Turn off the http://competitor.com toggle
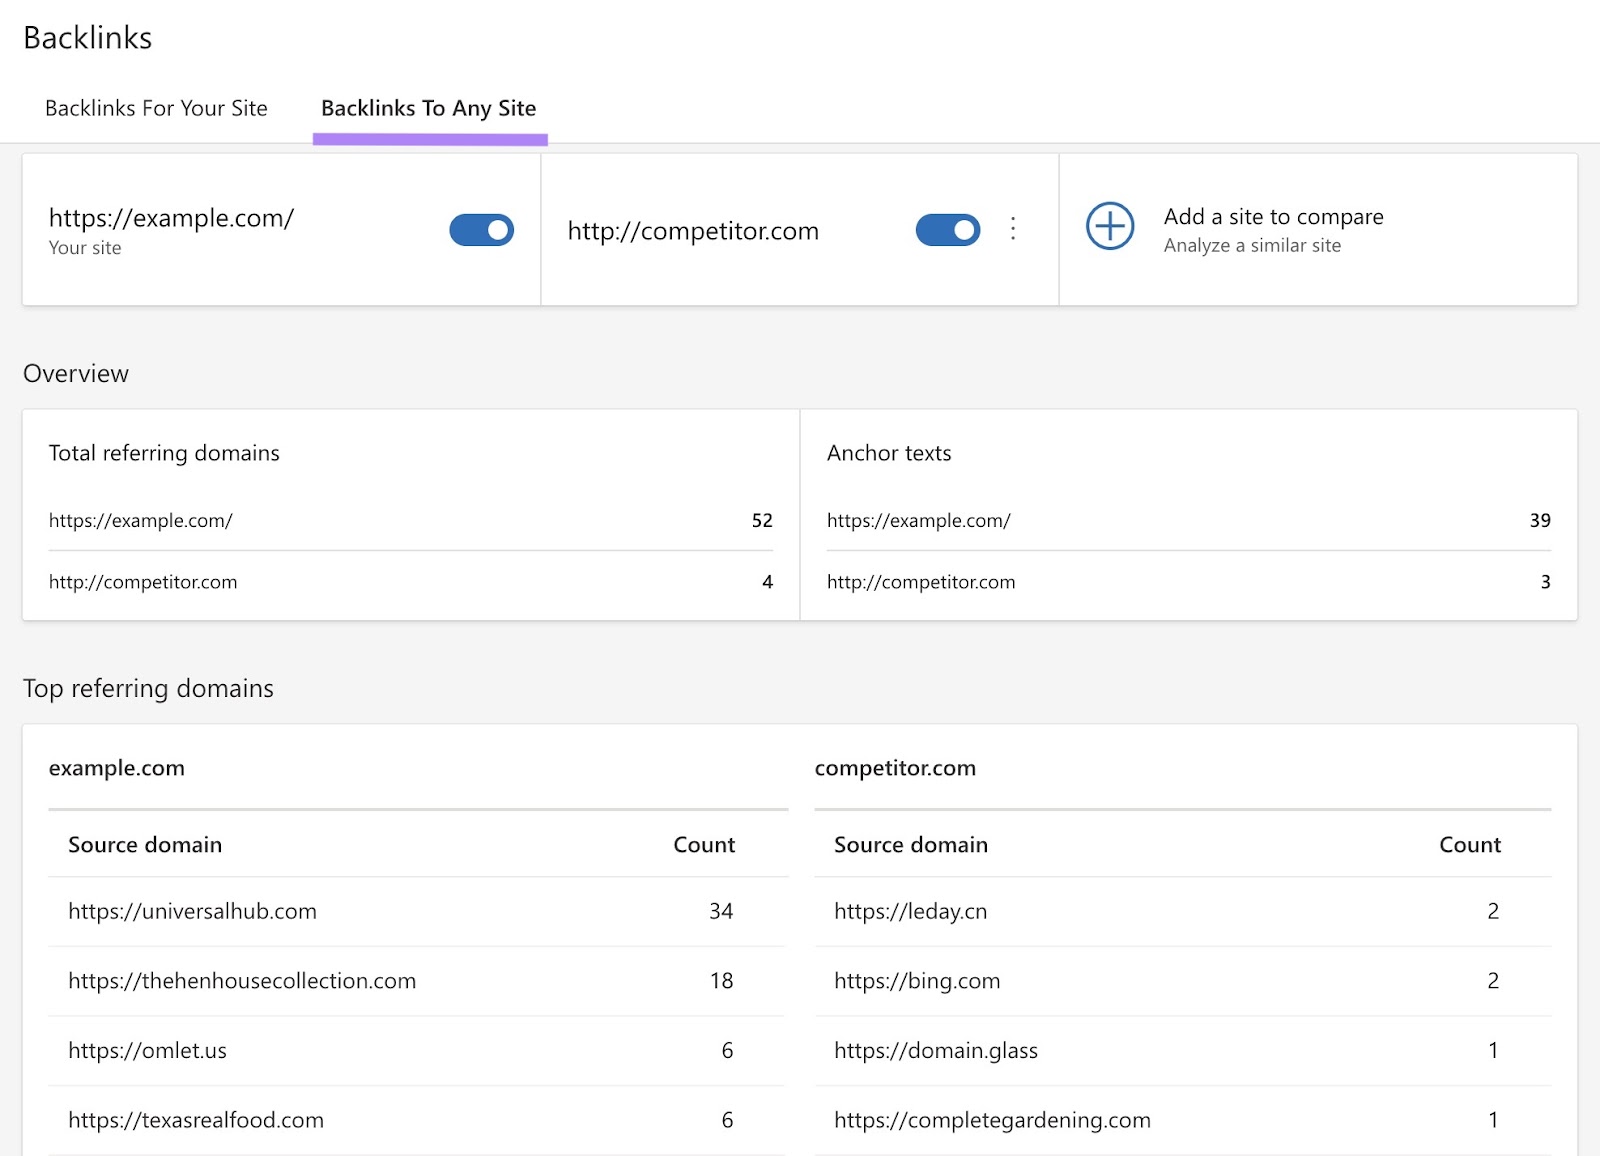 (947, 229)
